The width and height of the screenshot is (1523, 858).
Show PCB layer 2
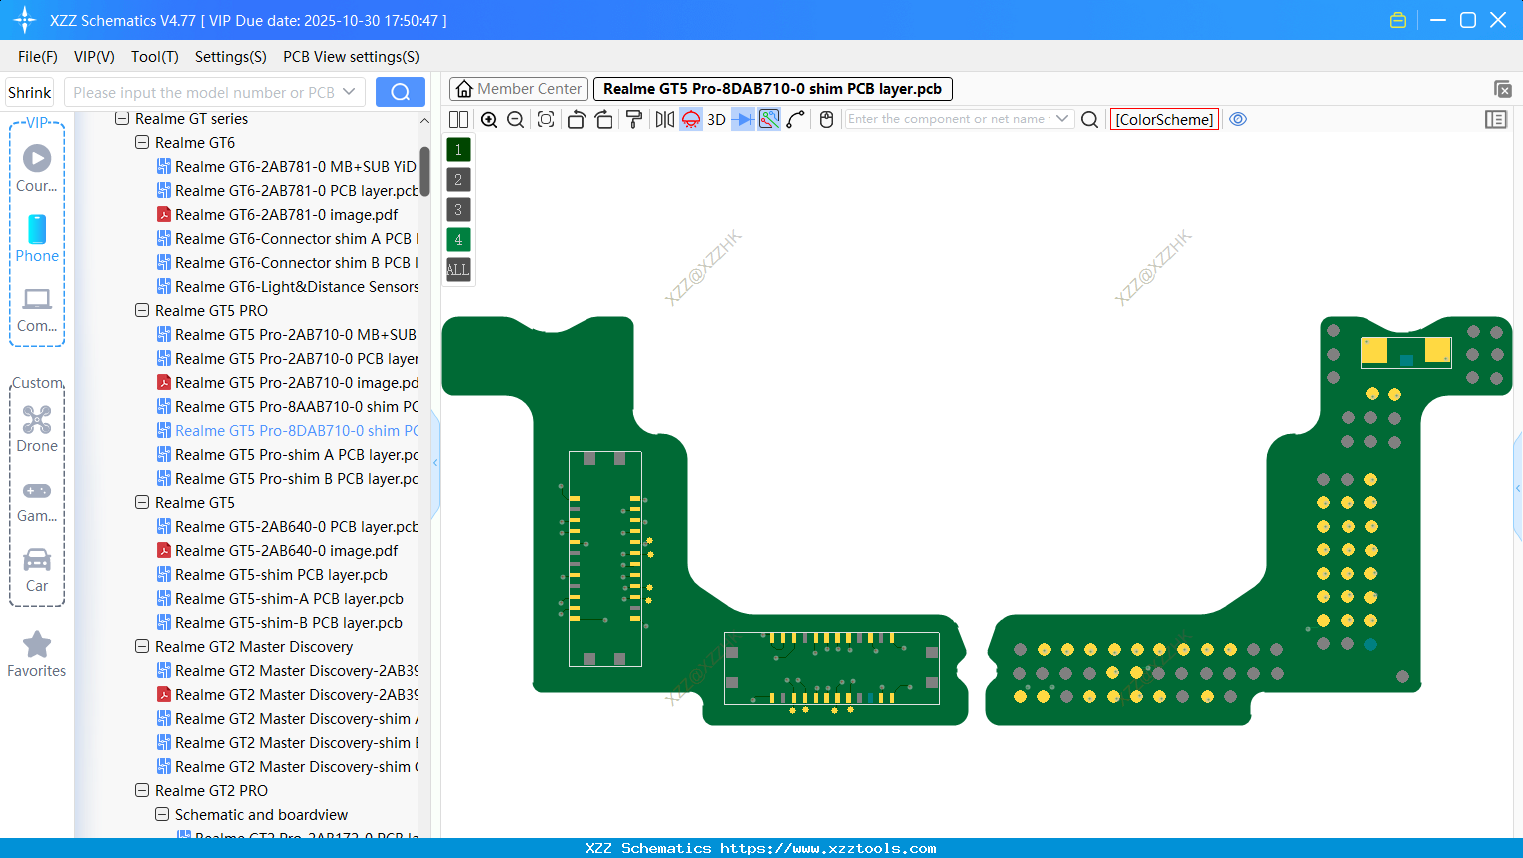(458, 180)
